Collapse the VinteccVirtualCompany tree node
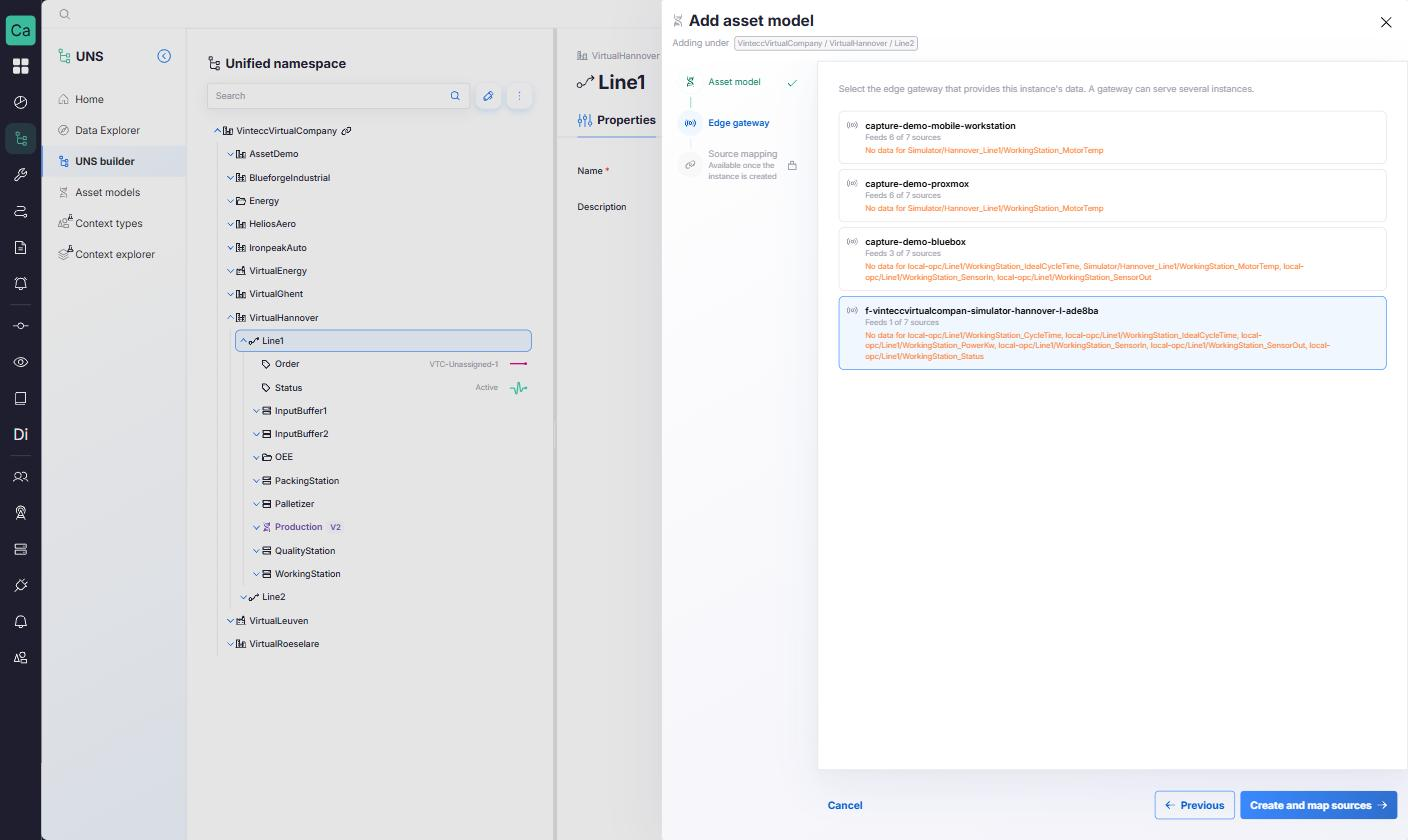 [217, 131]
